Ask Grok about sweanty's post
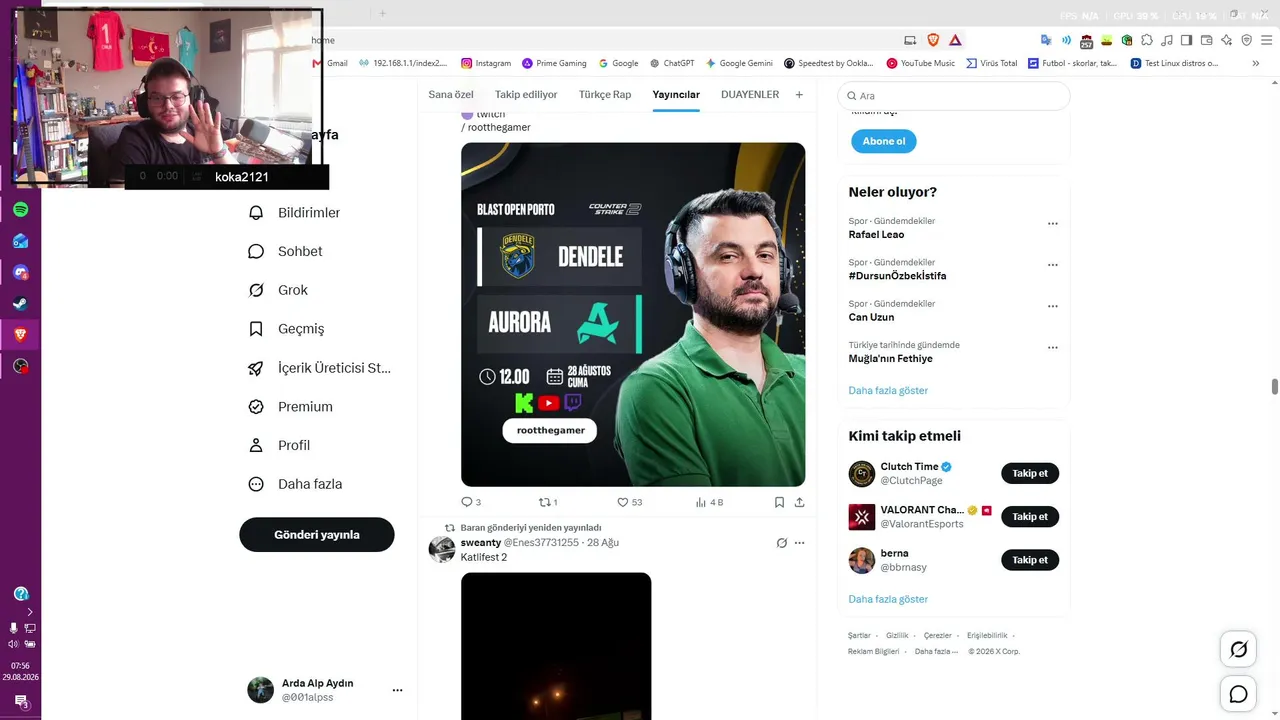Image resolution: width=1280 pixels, height=720 pixels. pos(782,543)
